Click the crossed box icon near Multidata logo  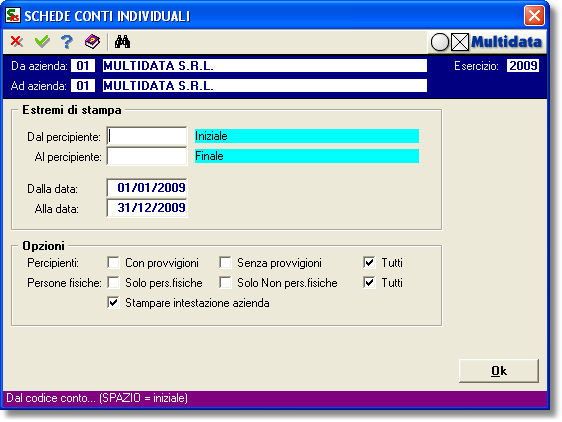point(460,42)
